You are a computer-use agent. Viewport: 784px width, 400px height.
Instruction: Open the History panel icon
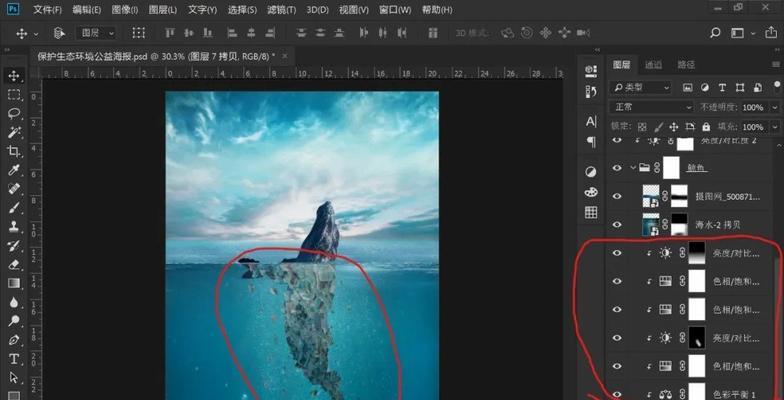click(x=591, y=92)
